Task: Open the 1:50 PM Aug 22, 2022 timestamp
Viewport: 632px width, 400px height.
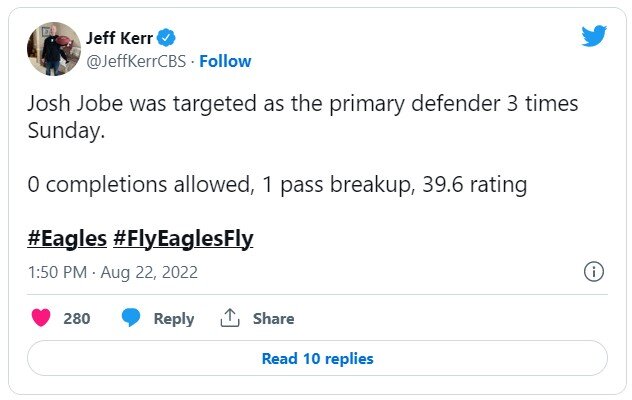Action: click(112, 272)
